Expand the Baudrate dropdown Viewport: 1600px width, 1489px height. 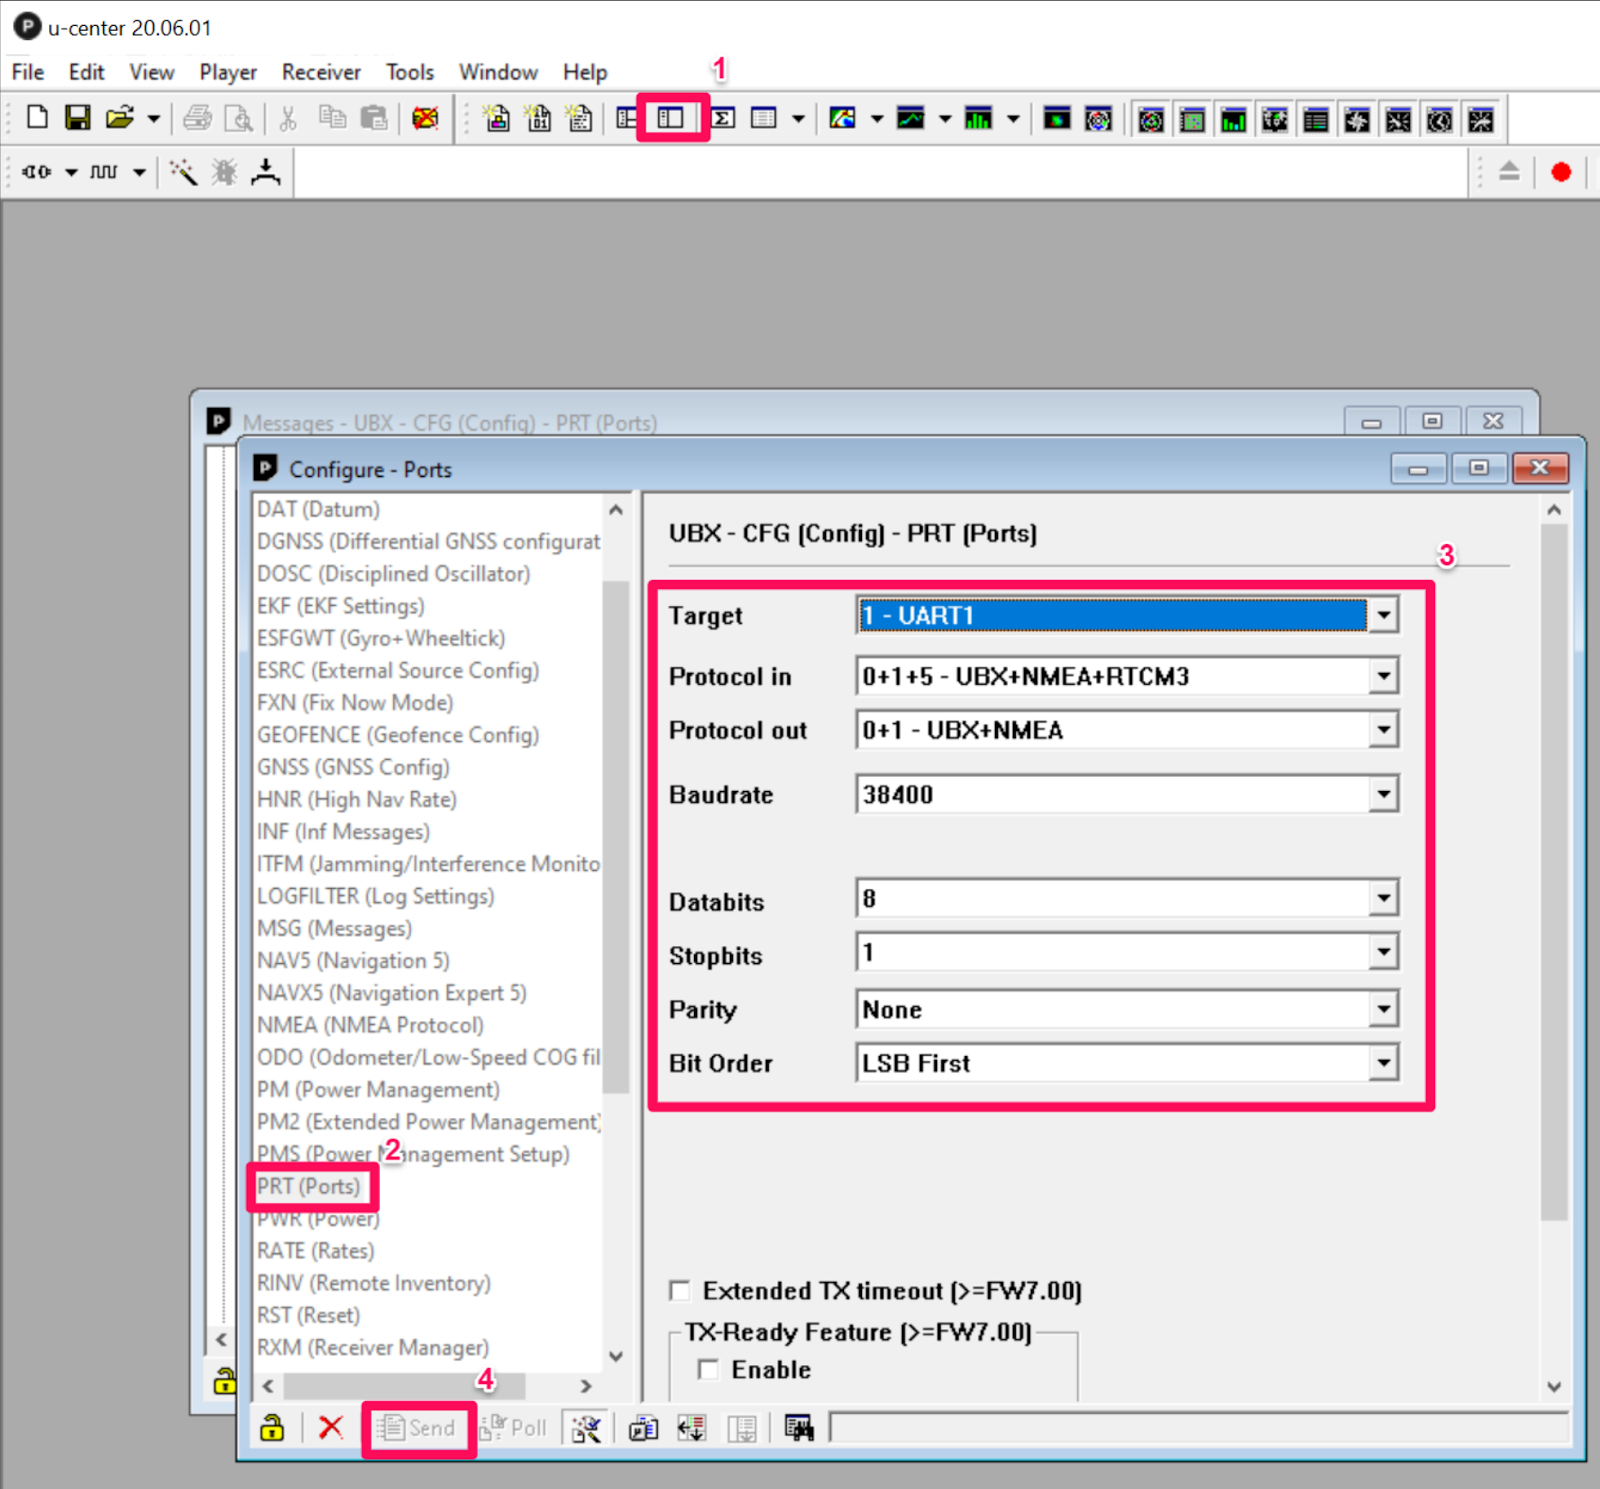click(x=1383, y=795)
